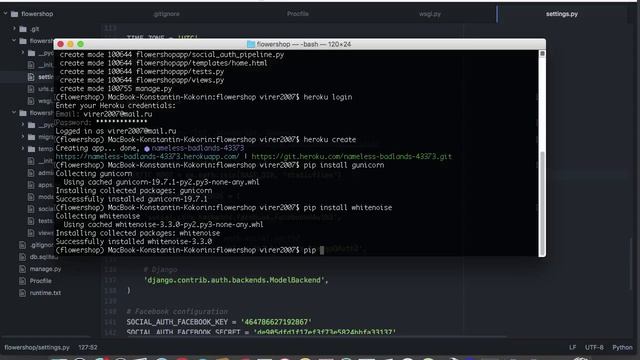The width and height of the screenshot is (640, 360).
Task: Switch to the Procfile tab
Action: click(298, 14)
